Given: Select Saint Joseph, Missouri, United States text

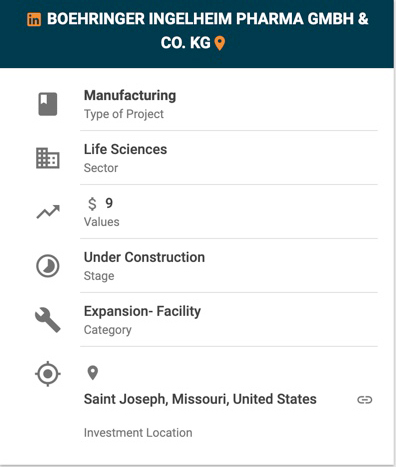Looking at the screenshot, I should click(200, 399).
